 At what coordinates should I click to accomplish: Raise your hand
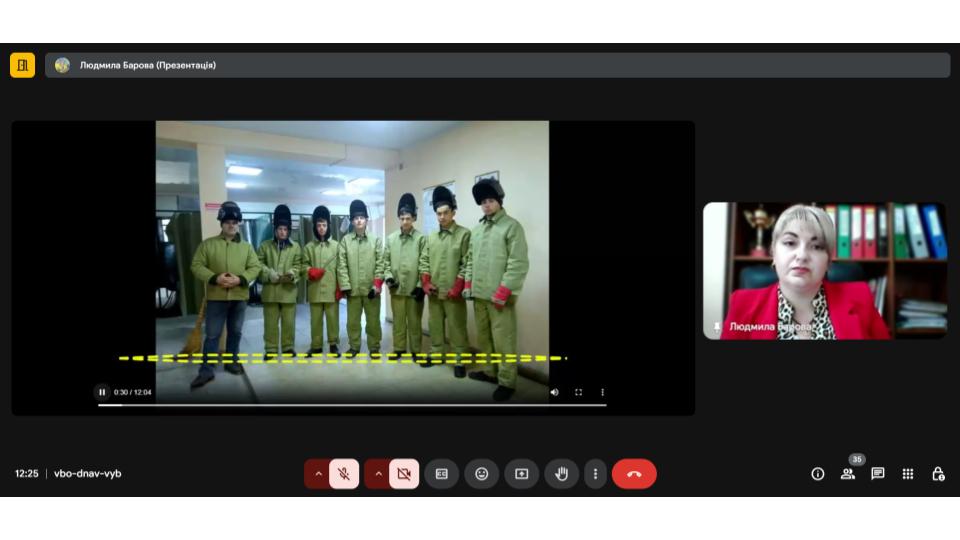(561, 474)
